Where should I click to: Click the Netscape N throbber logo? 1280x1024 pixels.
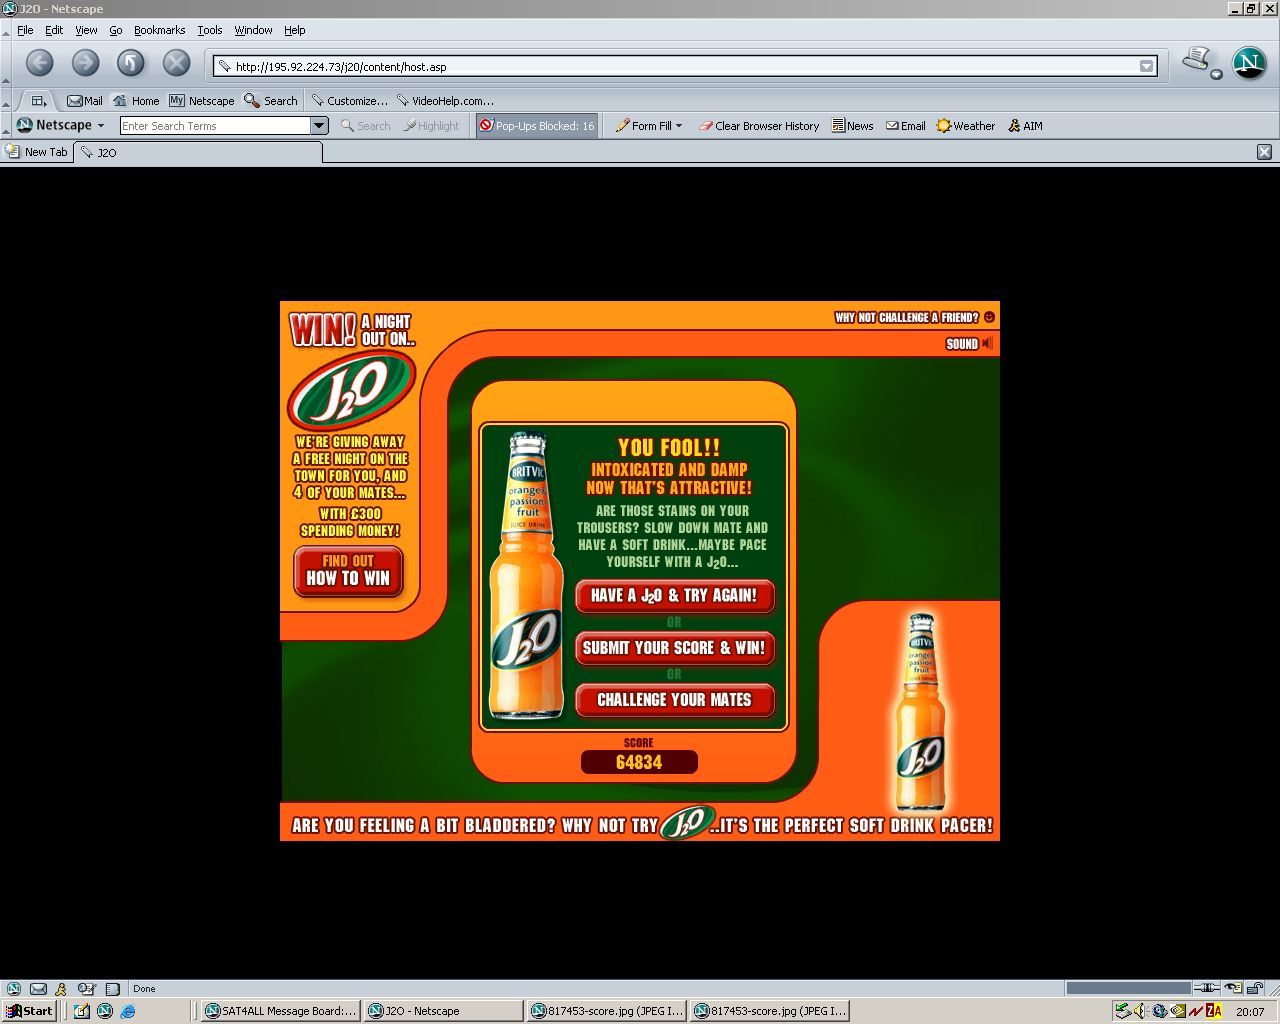click(x=1249, y=63)
